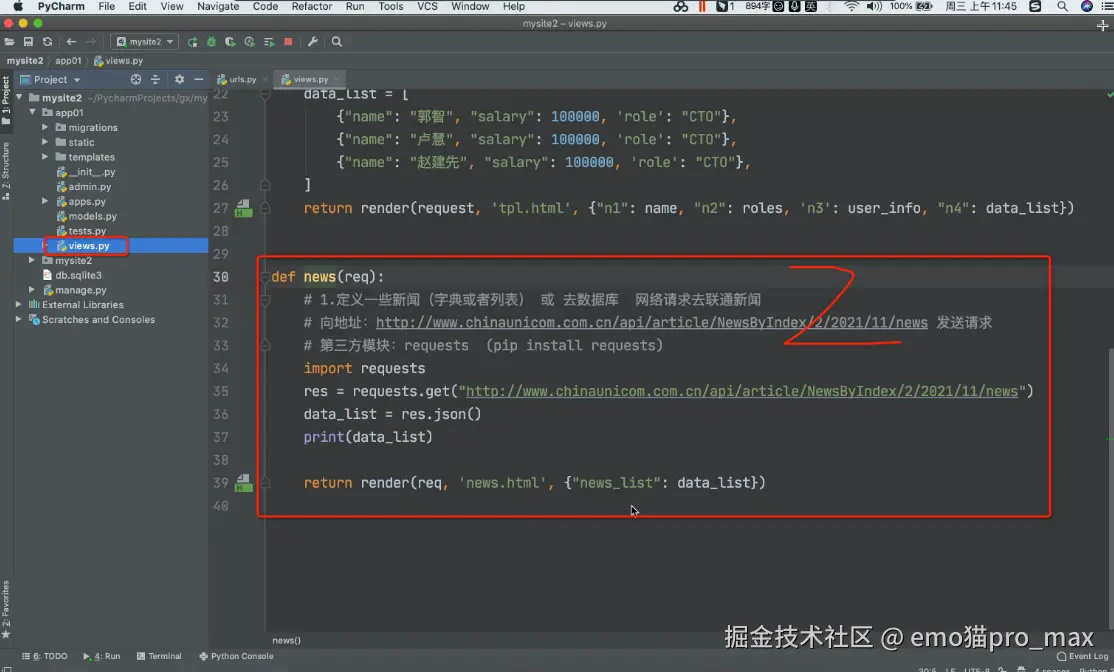Click the concurrency run list icon

click(269, 42)
